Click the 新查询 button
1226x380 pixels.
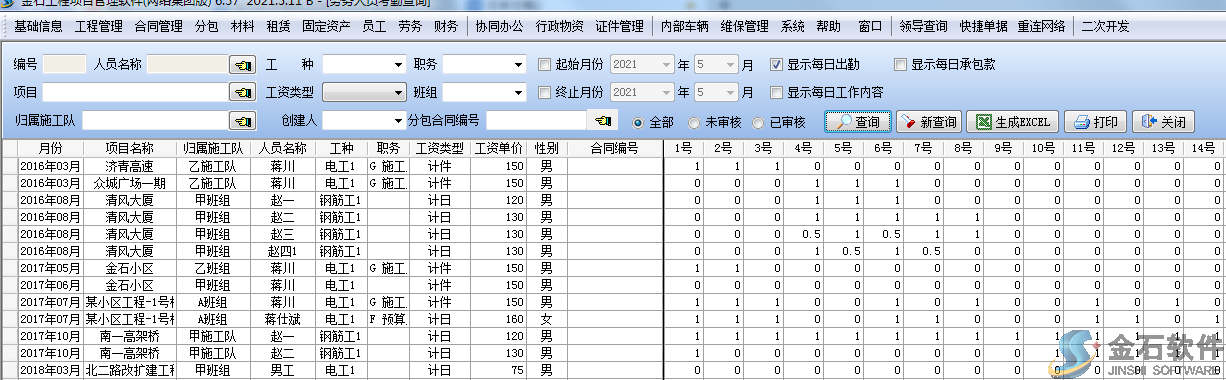point(928,122)
